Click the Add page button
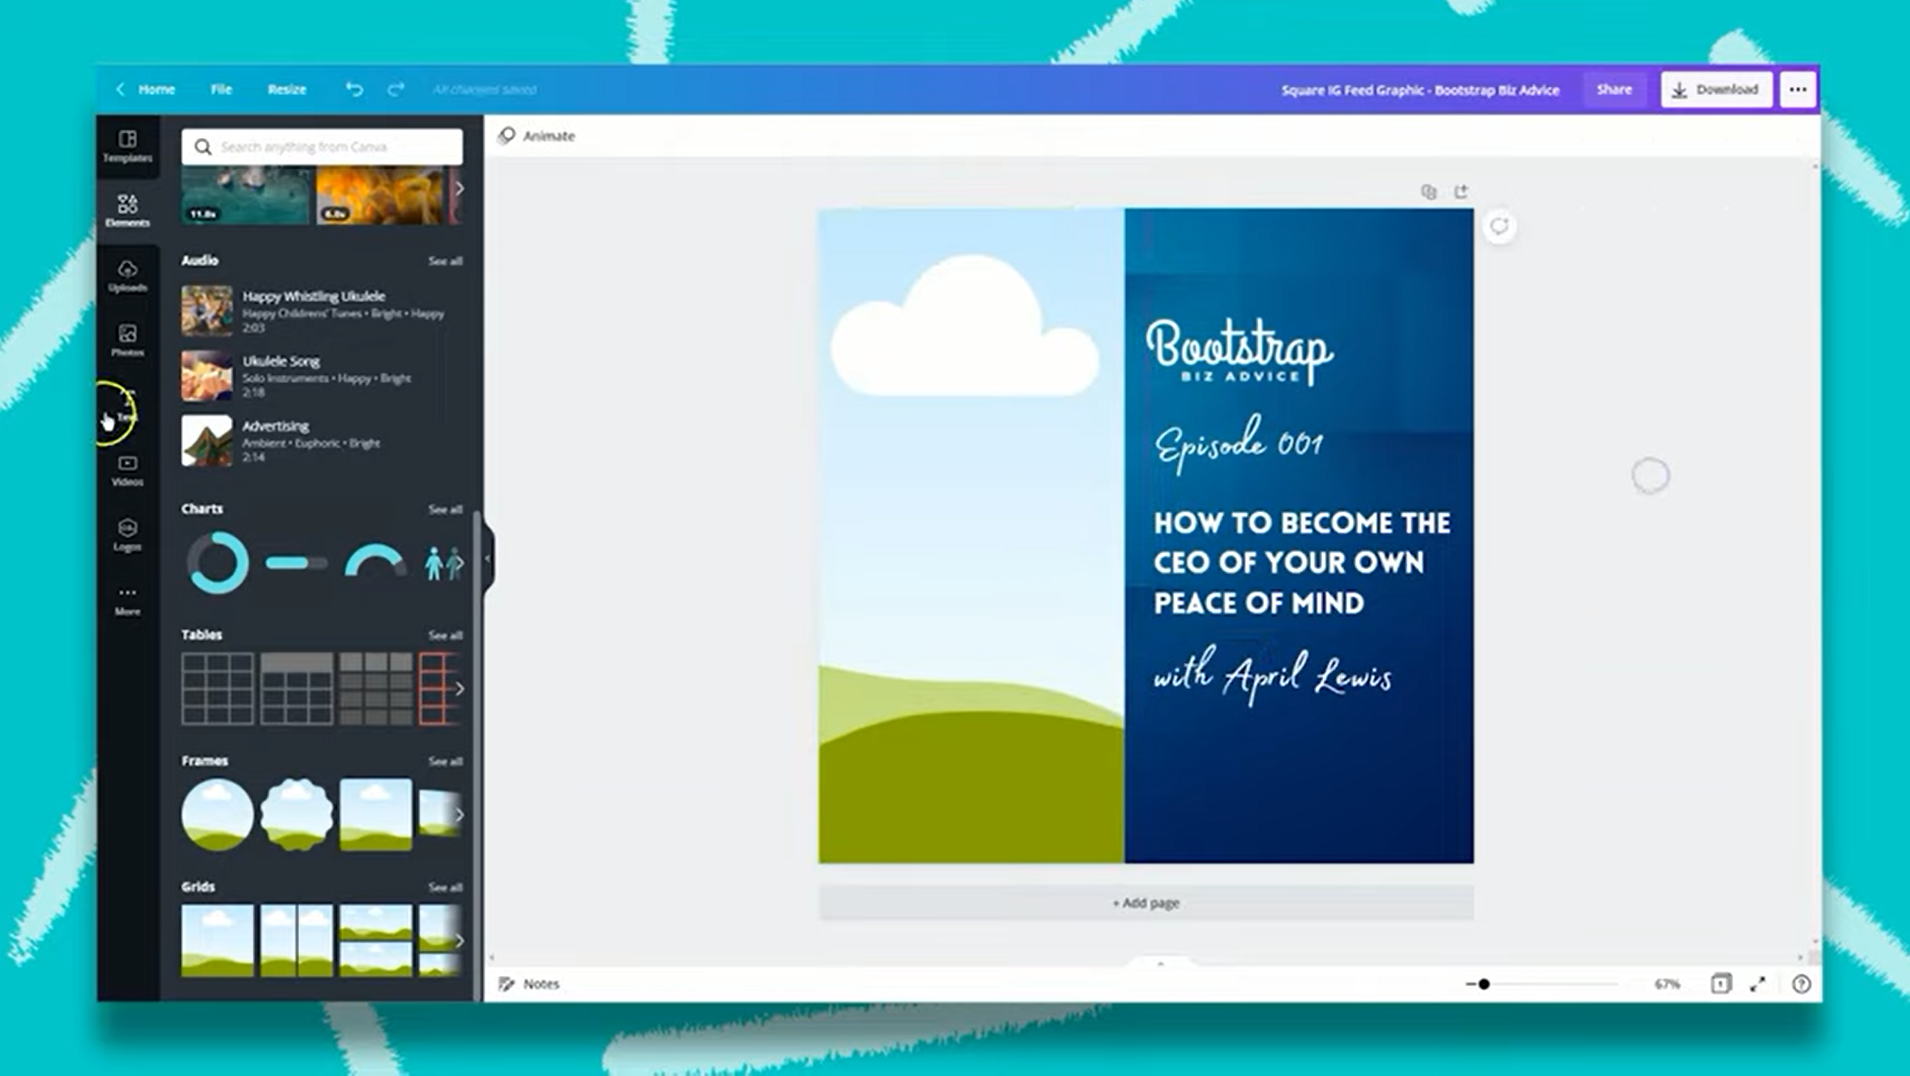Image resolution: width=1910 pixels, height=1076 pixels. pyautogui.click(x=1146, y=903)
